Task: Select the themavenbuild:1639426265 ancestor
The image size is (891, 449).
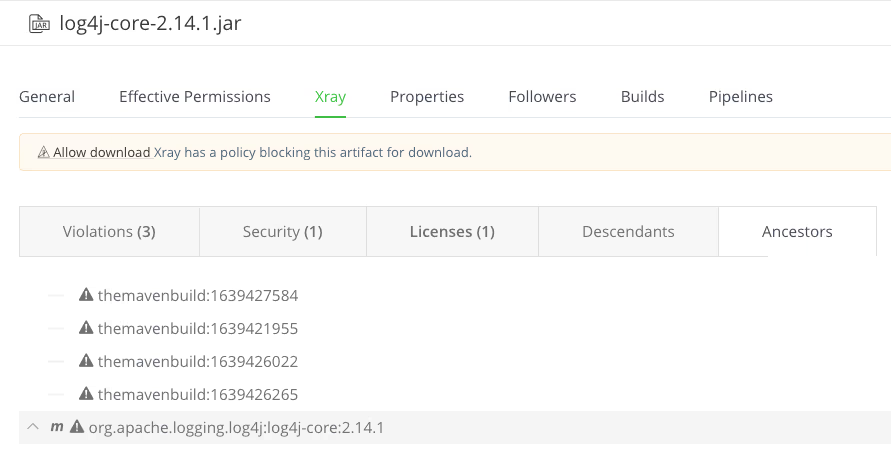Action: coord(198,394)
